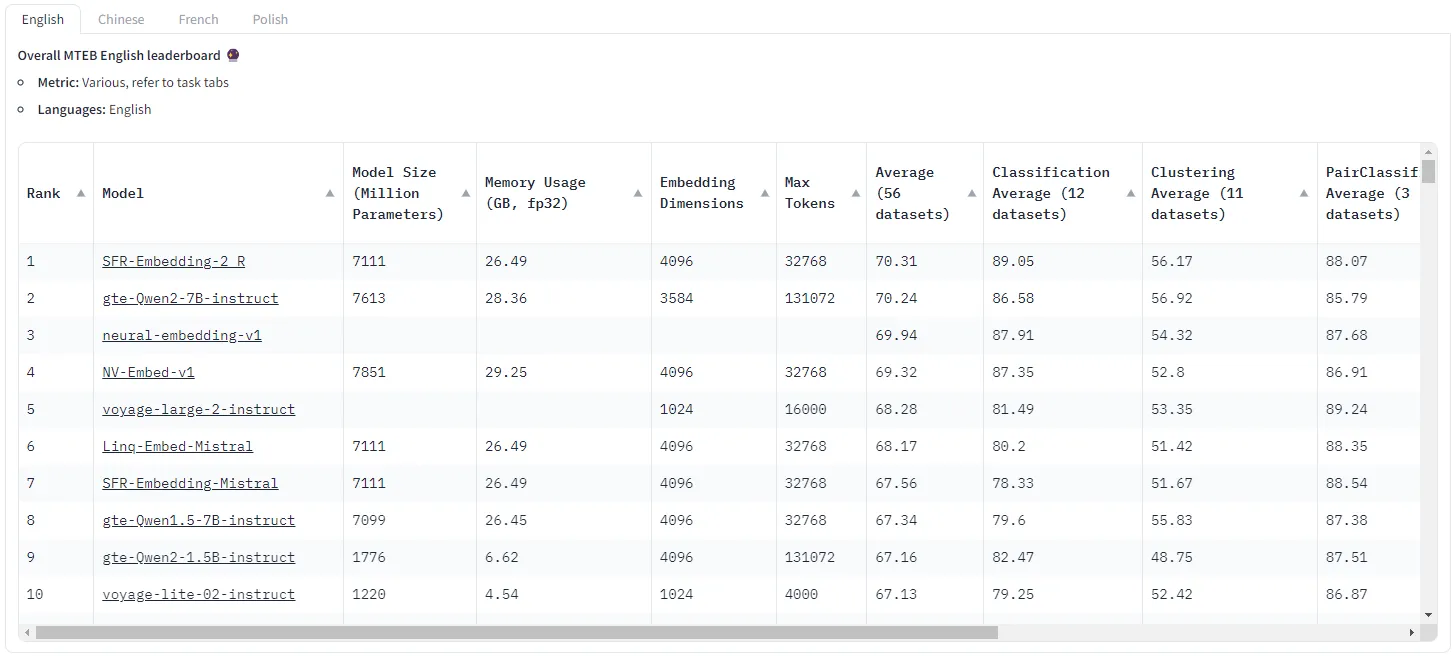Switch to the Chinese tab
1456x656 pixels.
[x=121, y=19]
